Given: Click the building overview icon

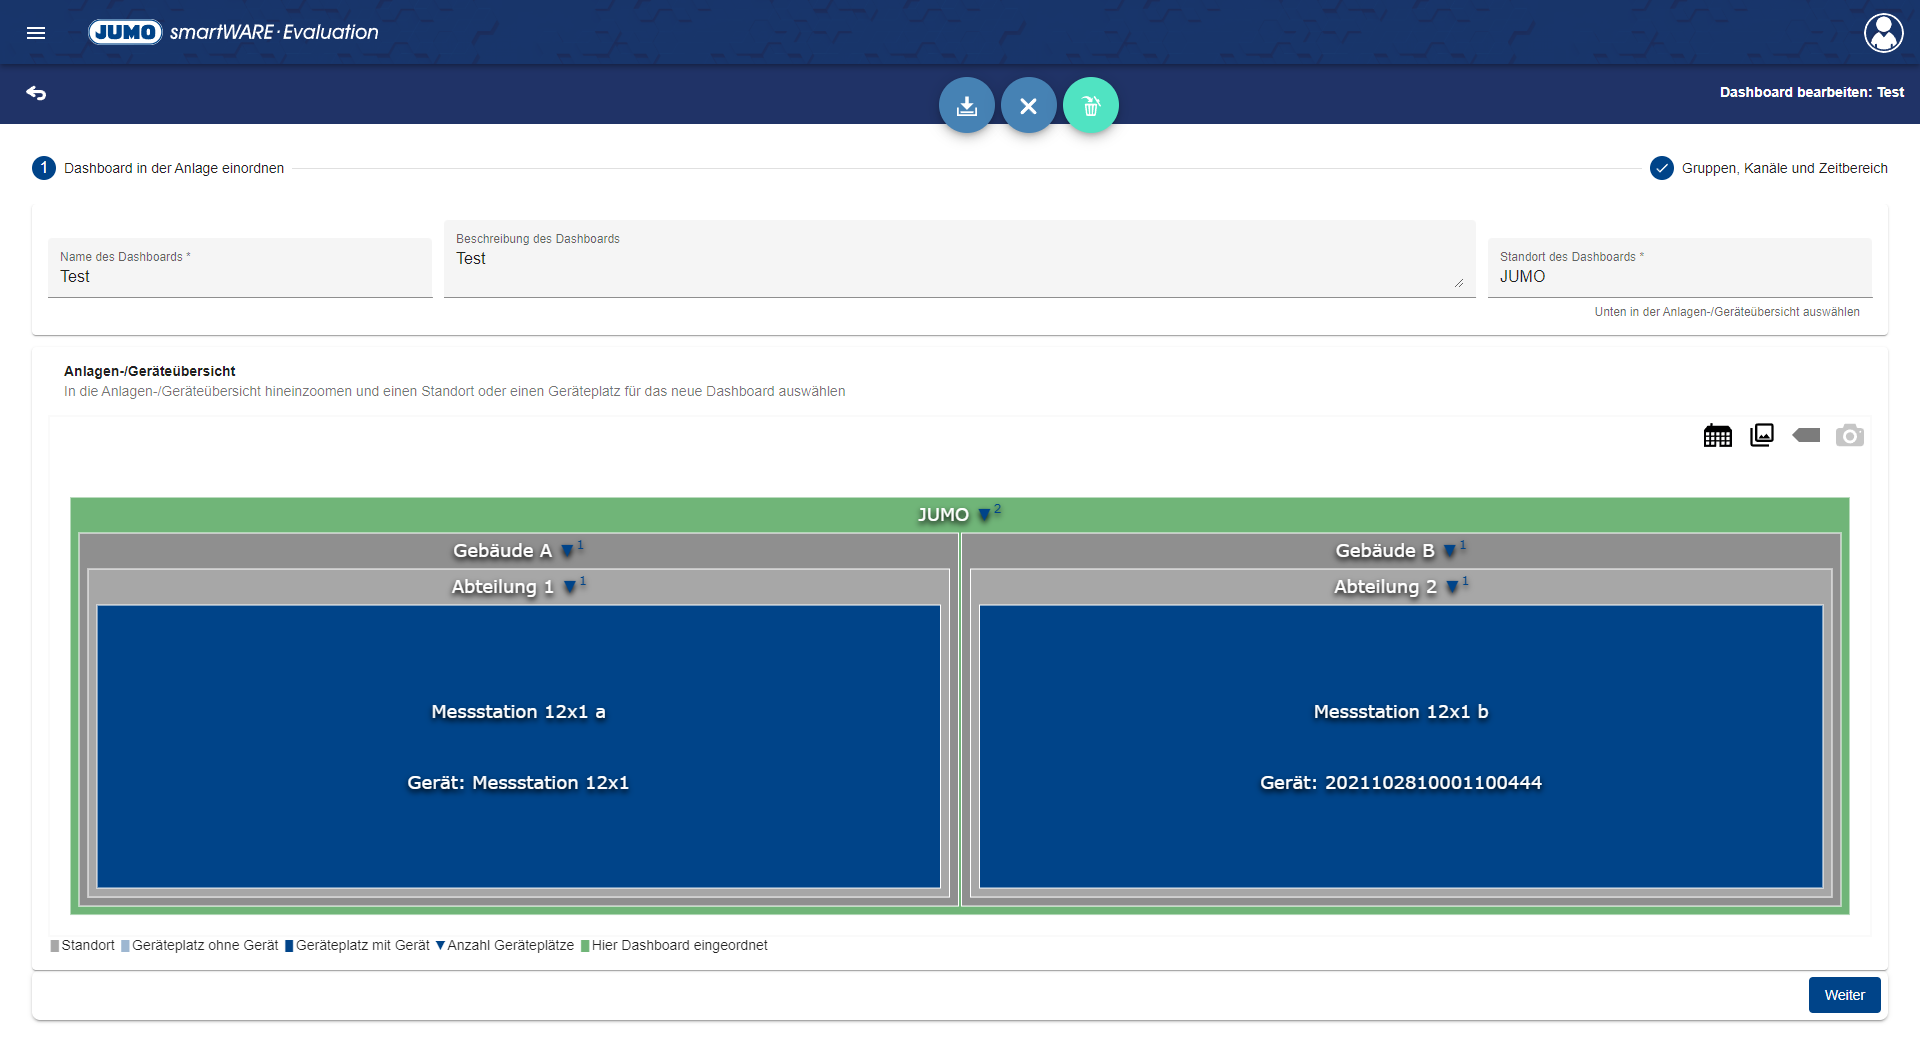Looking at the screenshot, I should pyautogui.click(x=1717, y=436).
